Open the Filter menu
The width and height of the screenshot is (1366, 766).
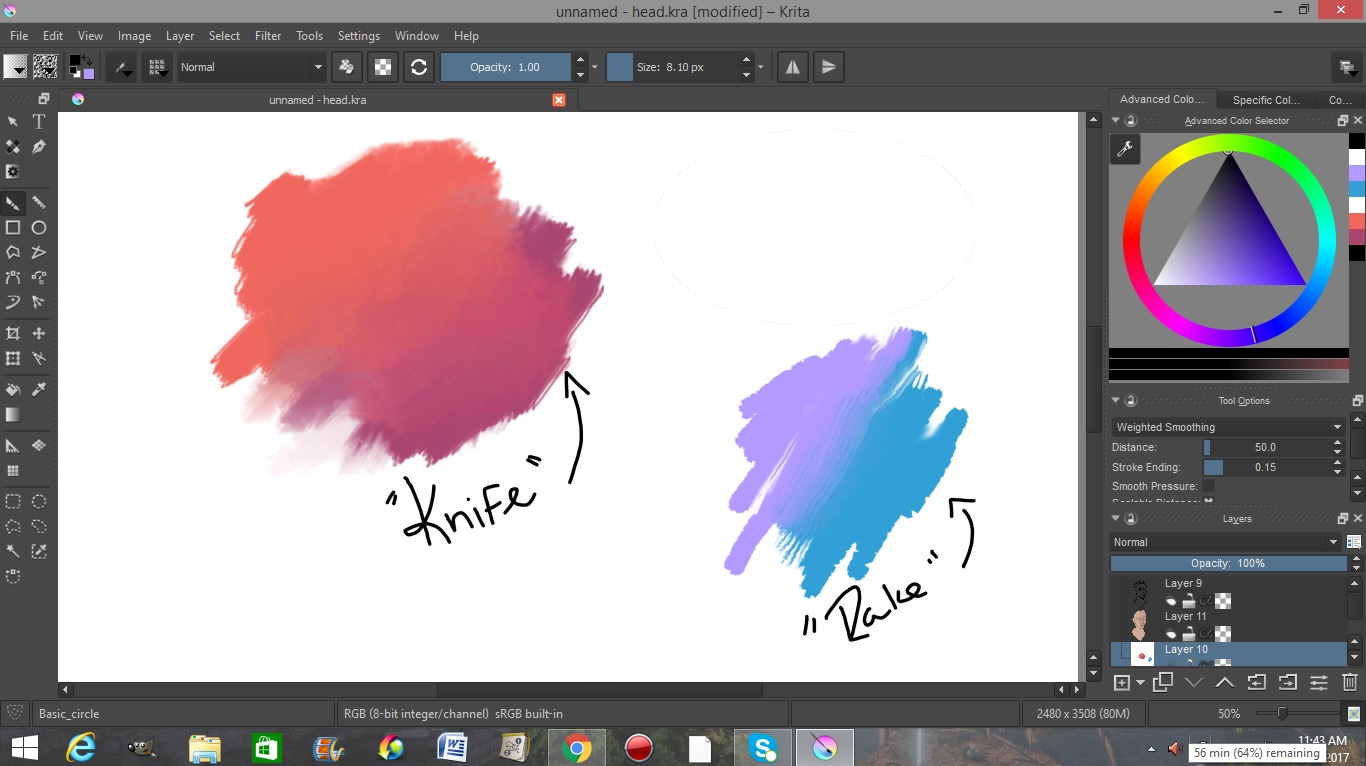pos(268,36)
